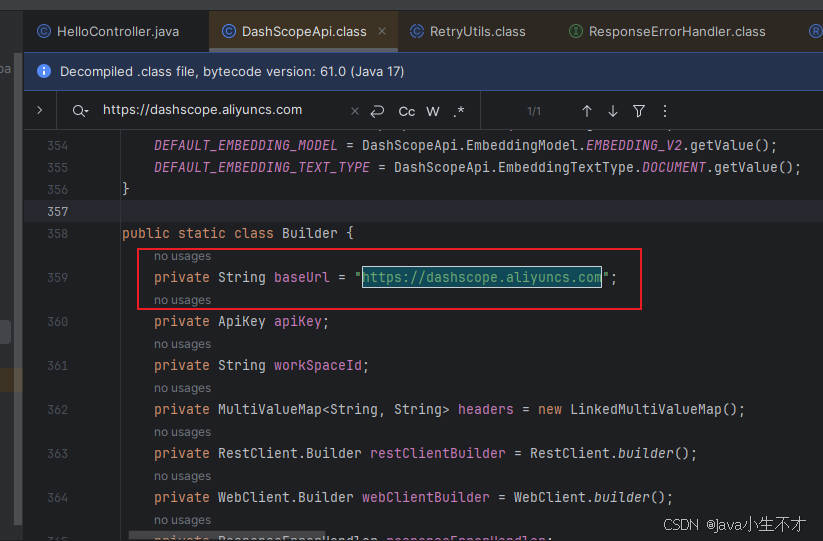Click line number 359 in gutter

pos(58,277)
